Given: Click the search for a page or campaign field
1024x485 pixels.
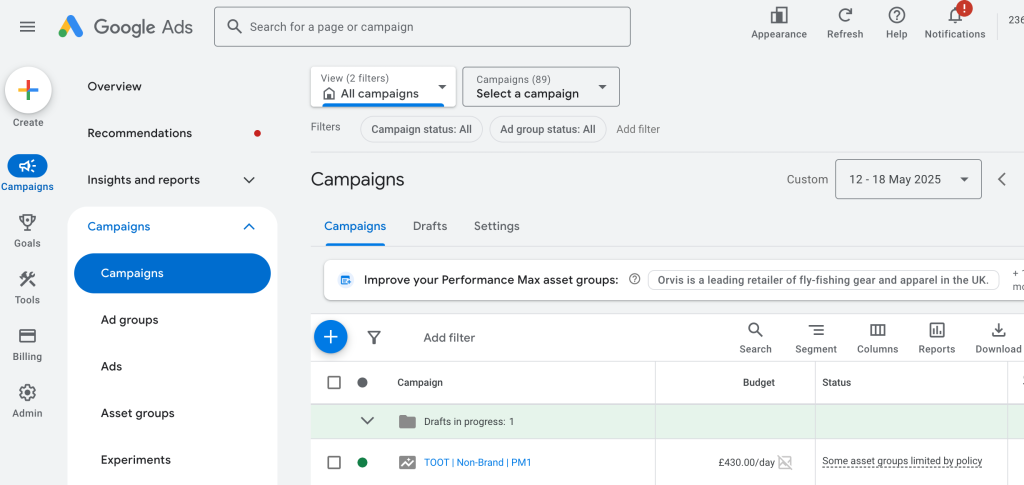Looking at the screenshot, I should (x=422, y=27).
